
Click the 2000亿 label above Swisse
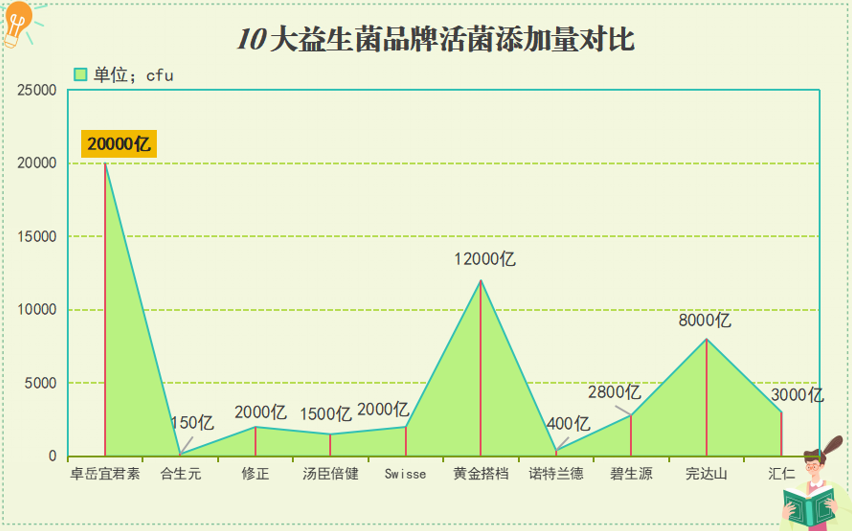click(x=383, y=409)
